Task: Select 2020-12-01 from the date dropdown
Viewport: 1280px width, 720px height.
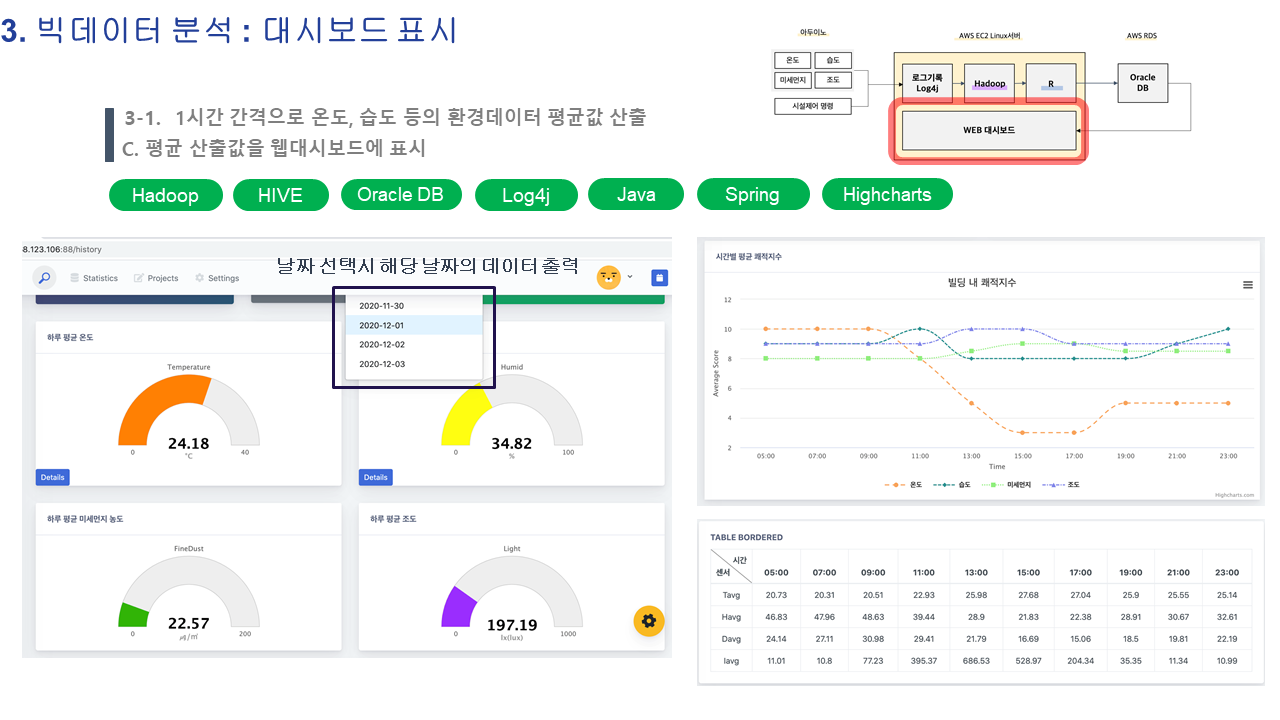Action: [x=381, y=325]
